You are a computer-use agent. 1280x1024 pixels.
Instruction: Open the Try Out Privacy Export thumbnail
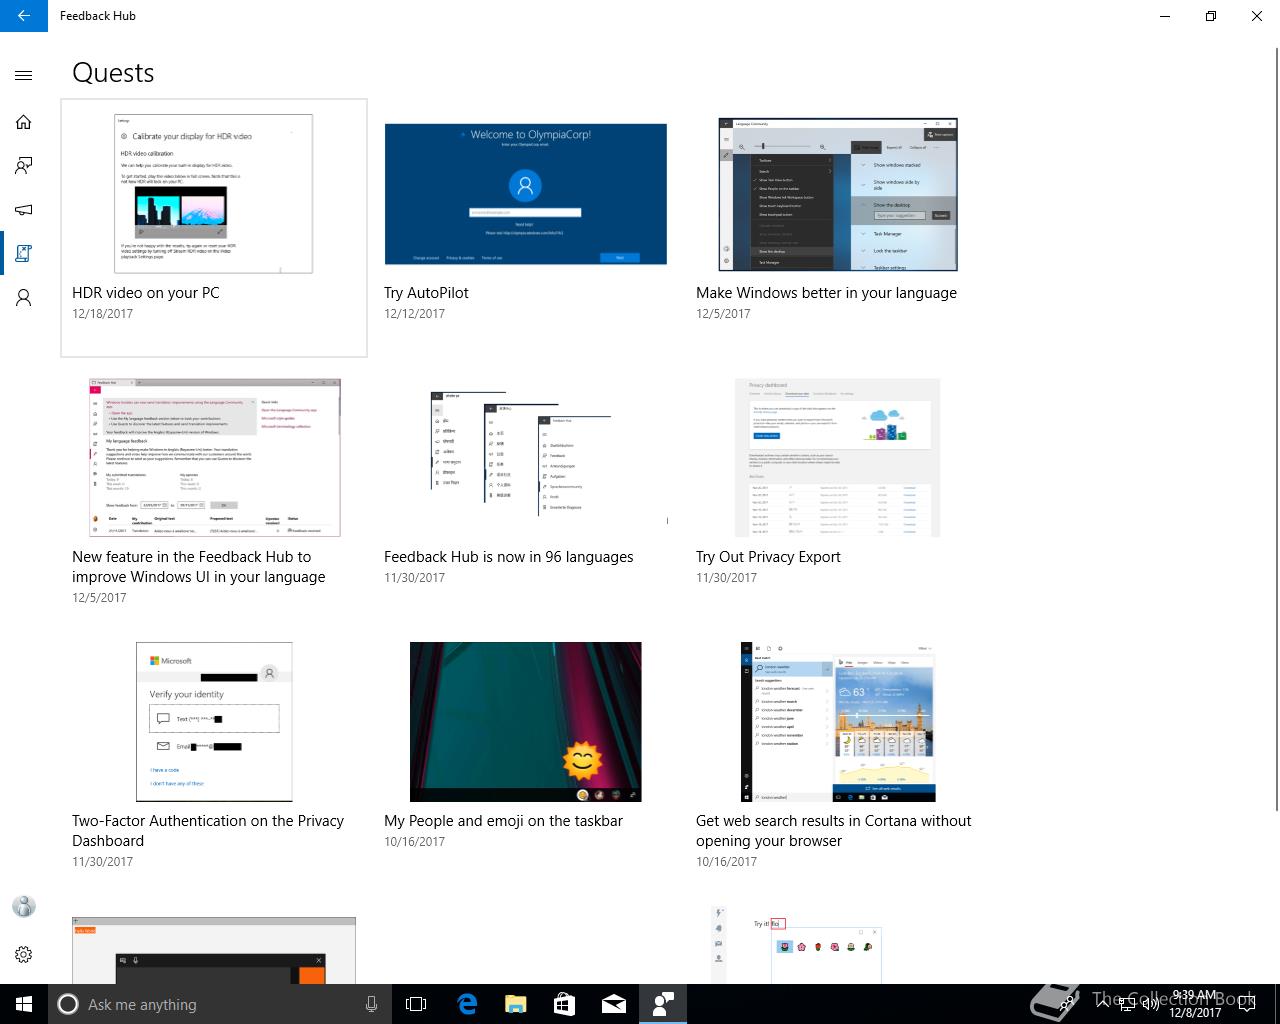pyautogui.click(x=838, y=458)
